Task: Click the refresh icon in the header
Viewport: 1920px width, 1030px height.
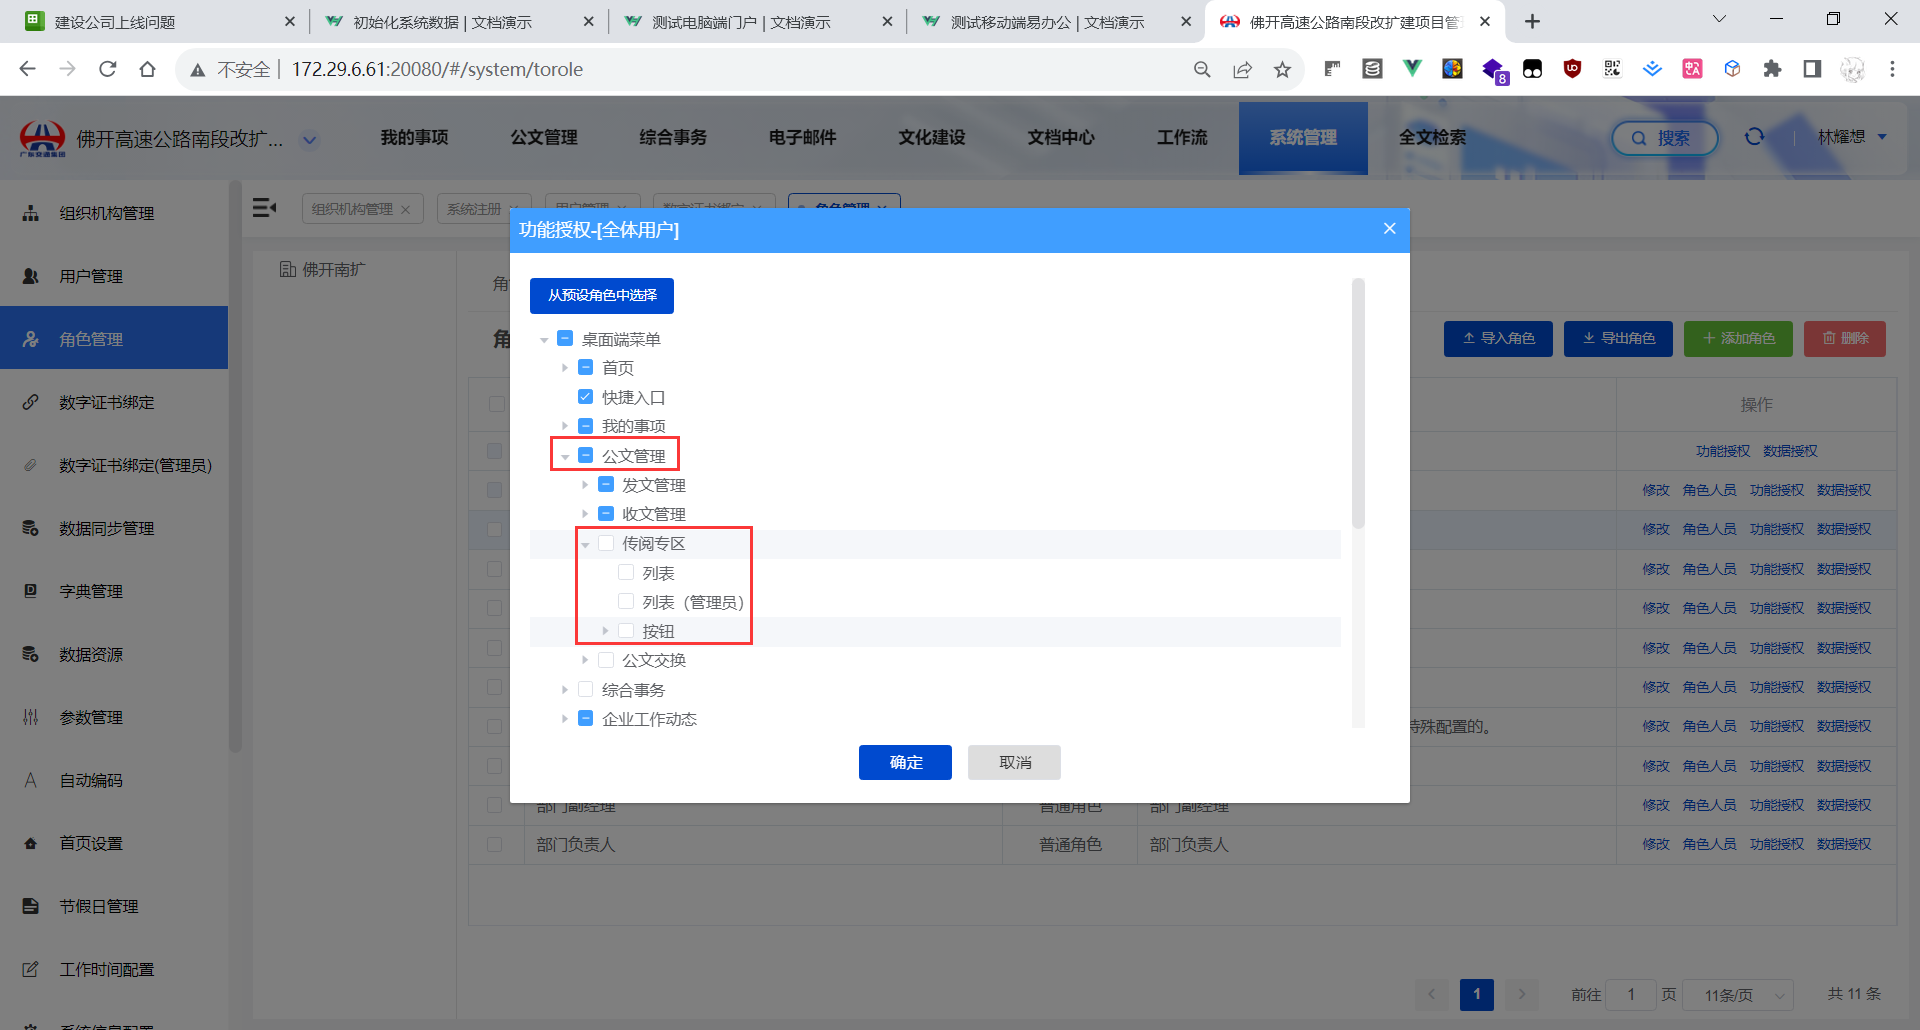Action: [x=1754, y=137]
